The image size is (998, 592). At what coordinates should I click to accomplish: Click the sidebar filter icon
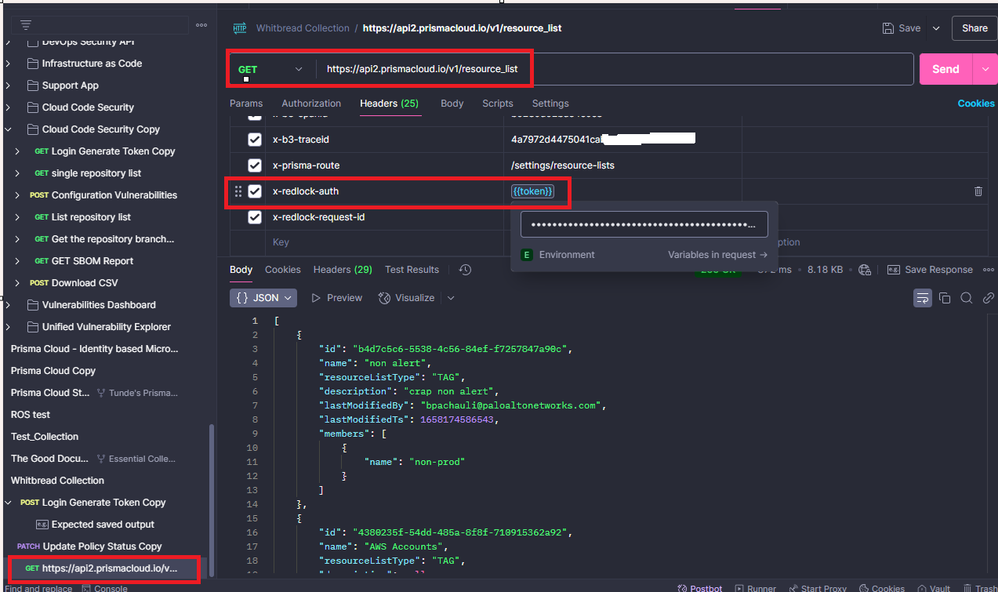[x=26, y=25]
